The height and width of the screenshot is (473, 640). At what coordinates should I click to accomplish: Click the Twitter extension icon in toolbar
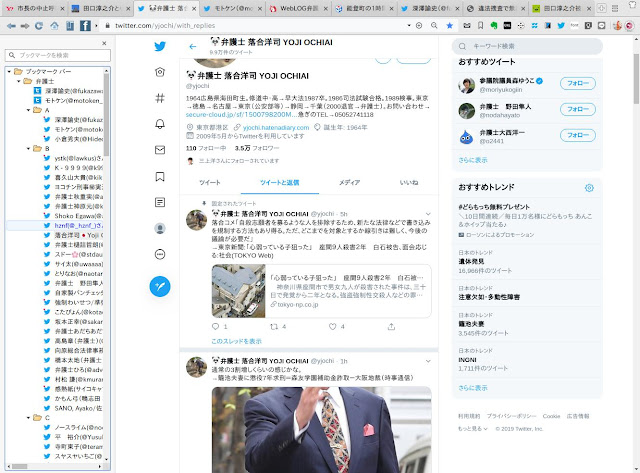pos(561,26)
